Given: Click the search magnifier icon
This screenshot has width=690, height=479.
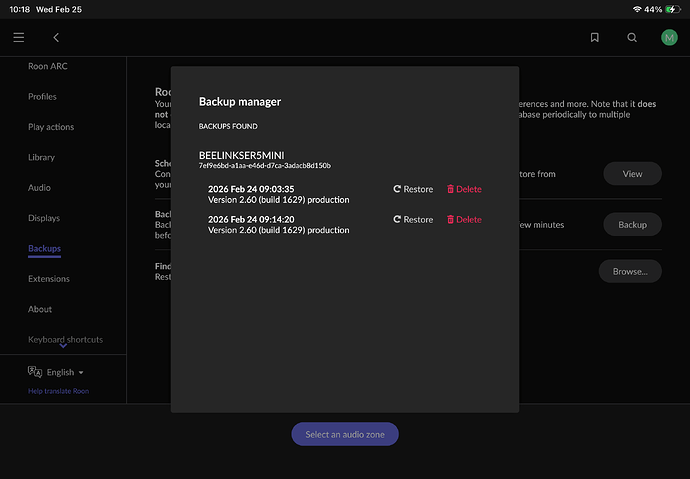Looking at the screenshot, I should pos(632,37).
